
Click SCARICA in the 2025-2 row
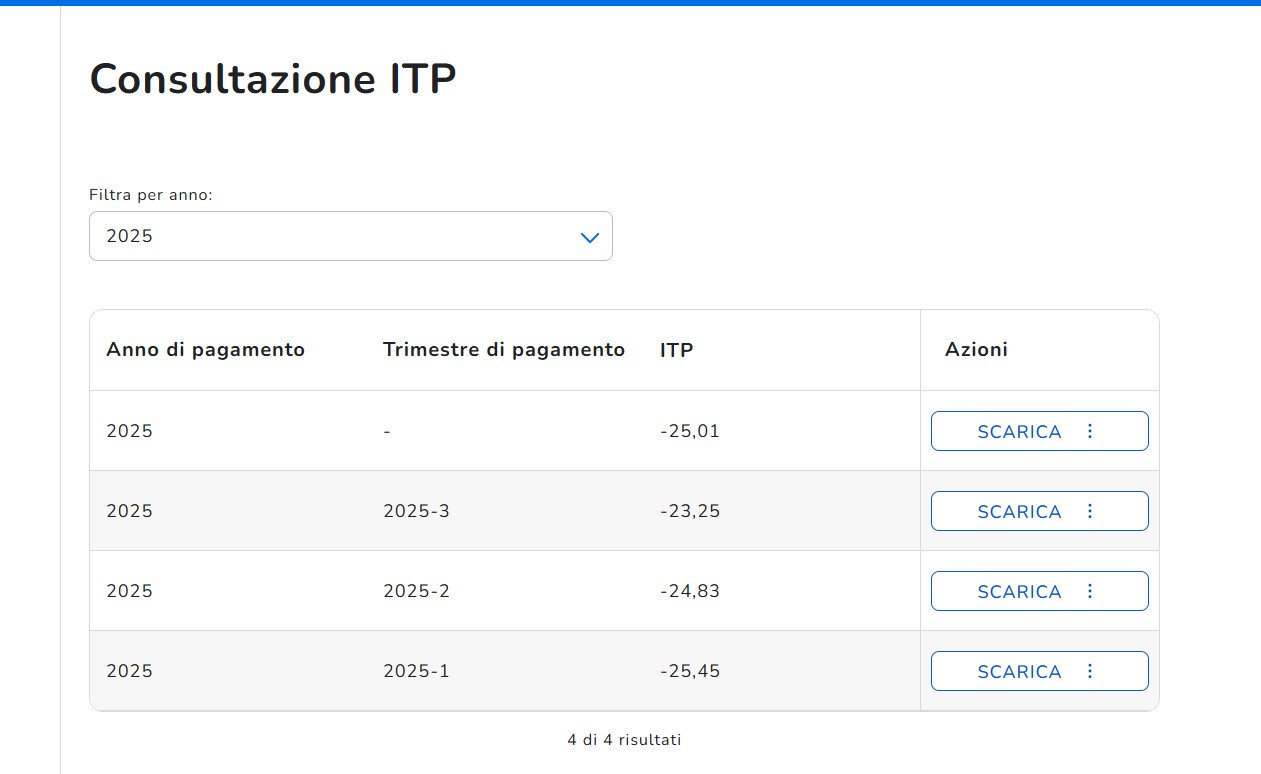pos(1018,591)
